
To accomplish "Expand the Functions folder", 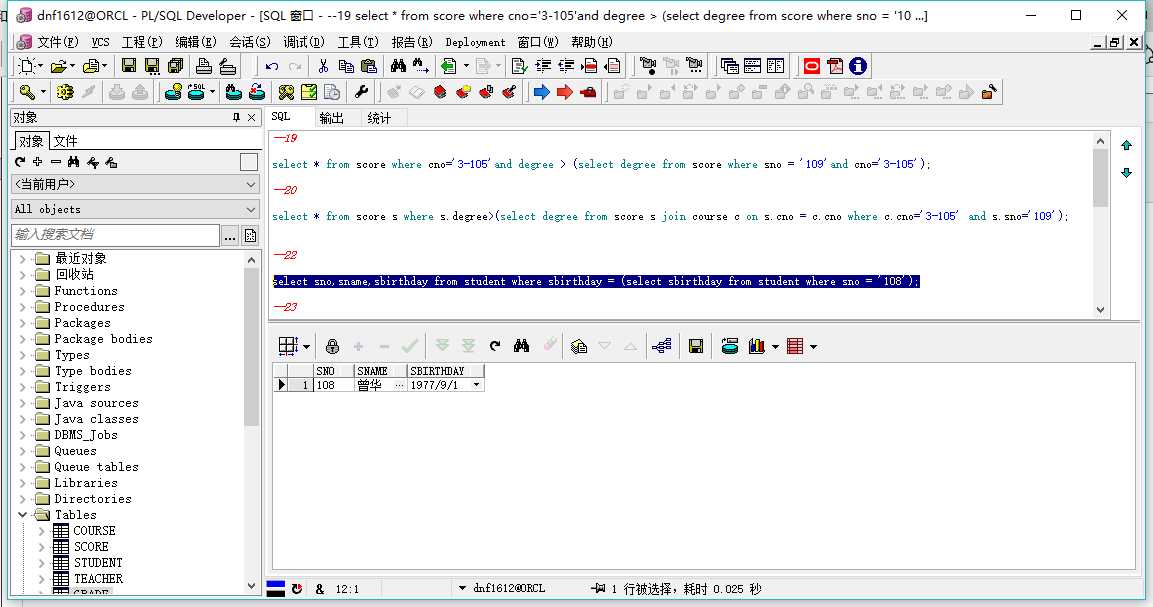I will coord(23,291).
